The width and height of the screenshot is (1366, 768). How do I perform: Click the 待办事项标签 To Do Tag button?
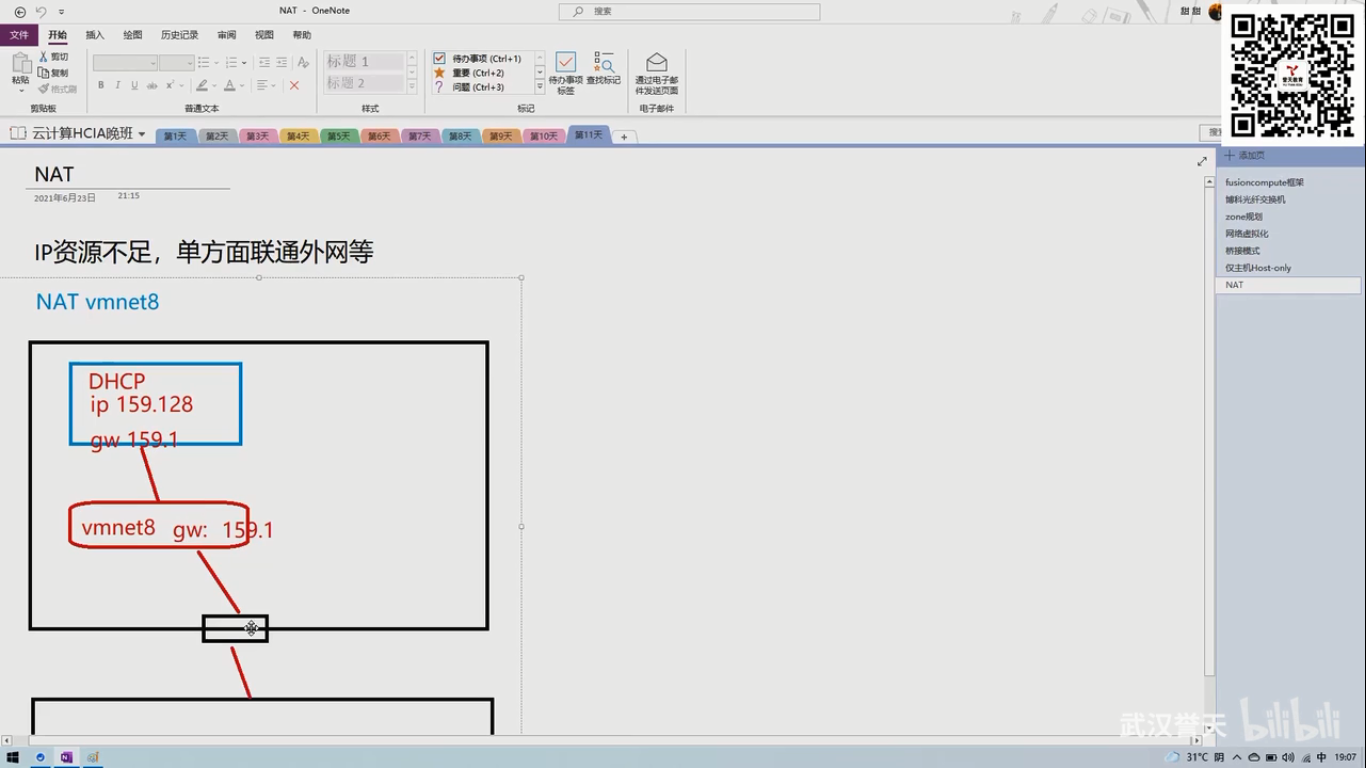point(566,73)
